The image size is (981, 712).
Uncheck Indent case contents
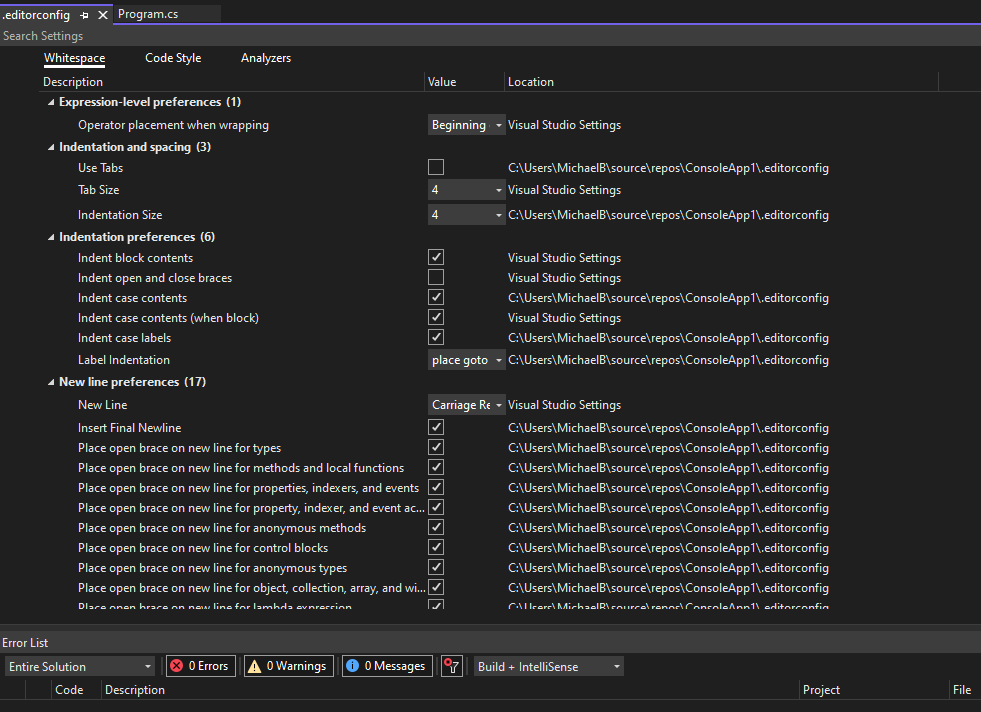tap(436, 297)
